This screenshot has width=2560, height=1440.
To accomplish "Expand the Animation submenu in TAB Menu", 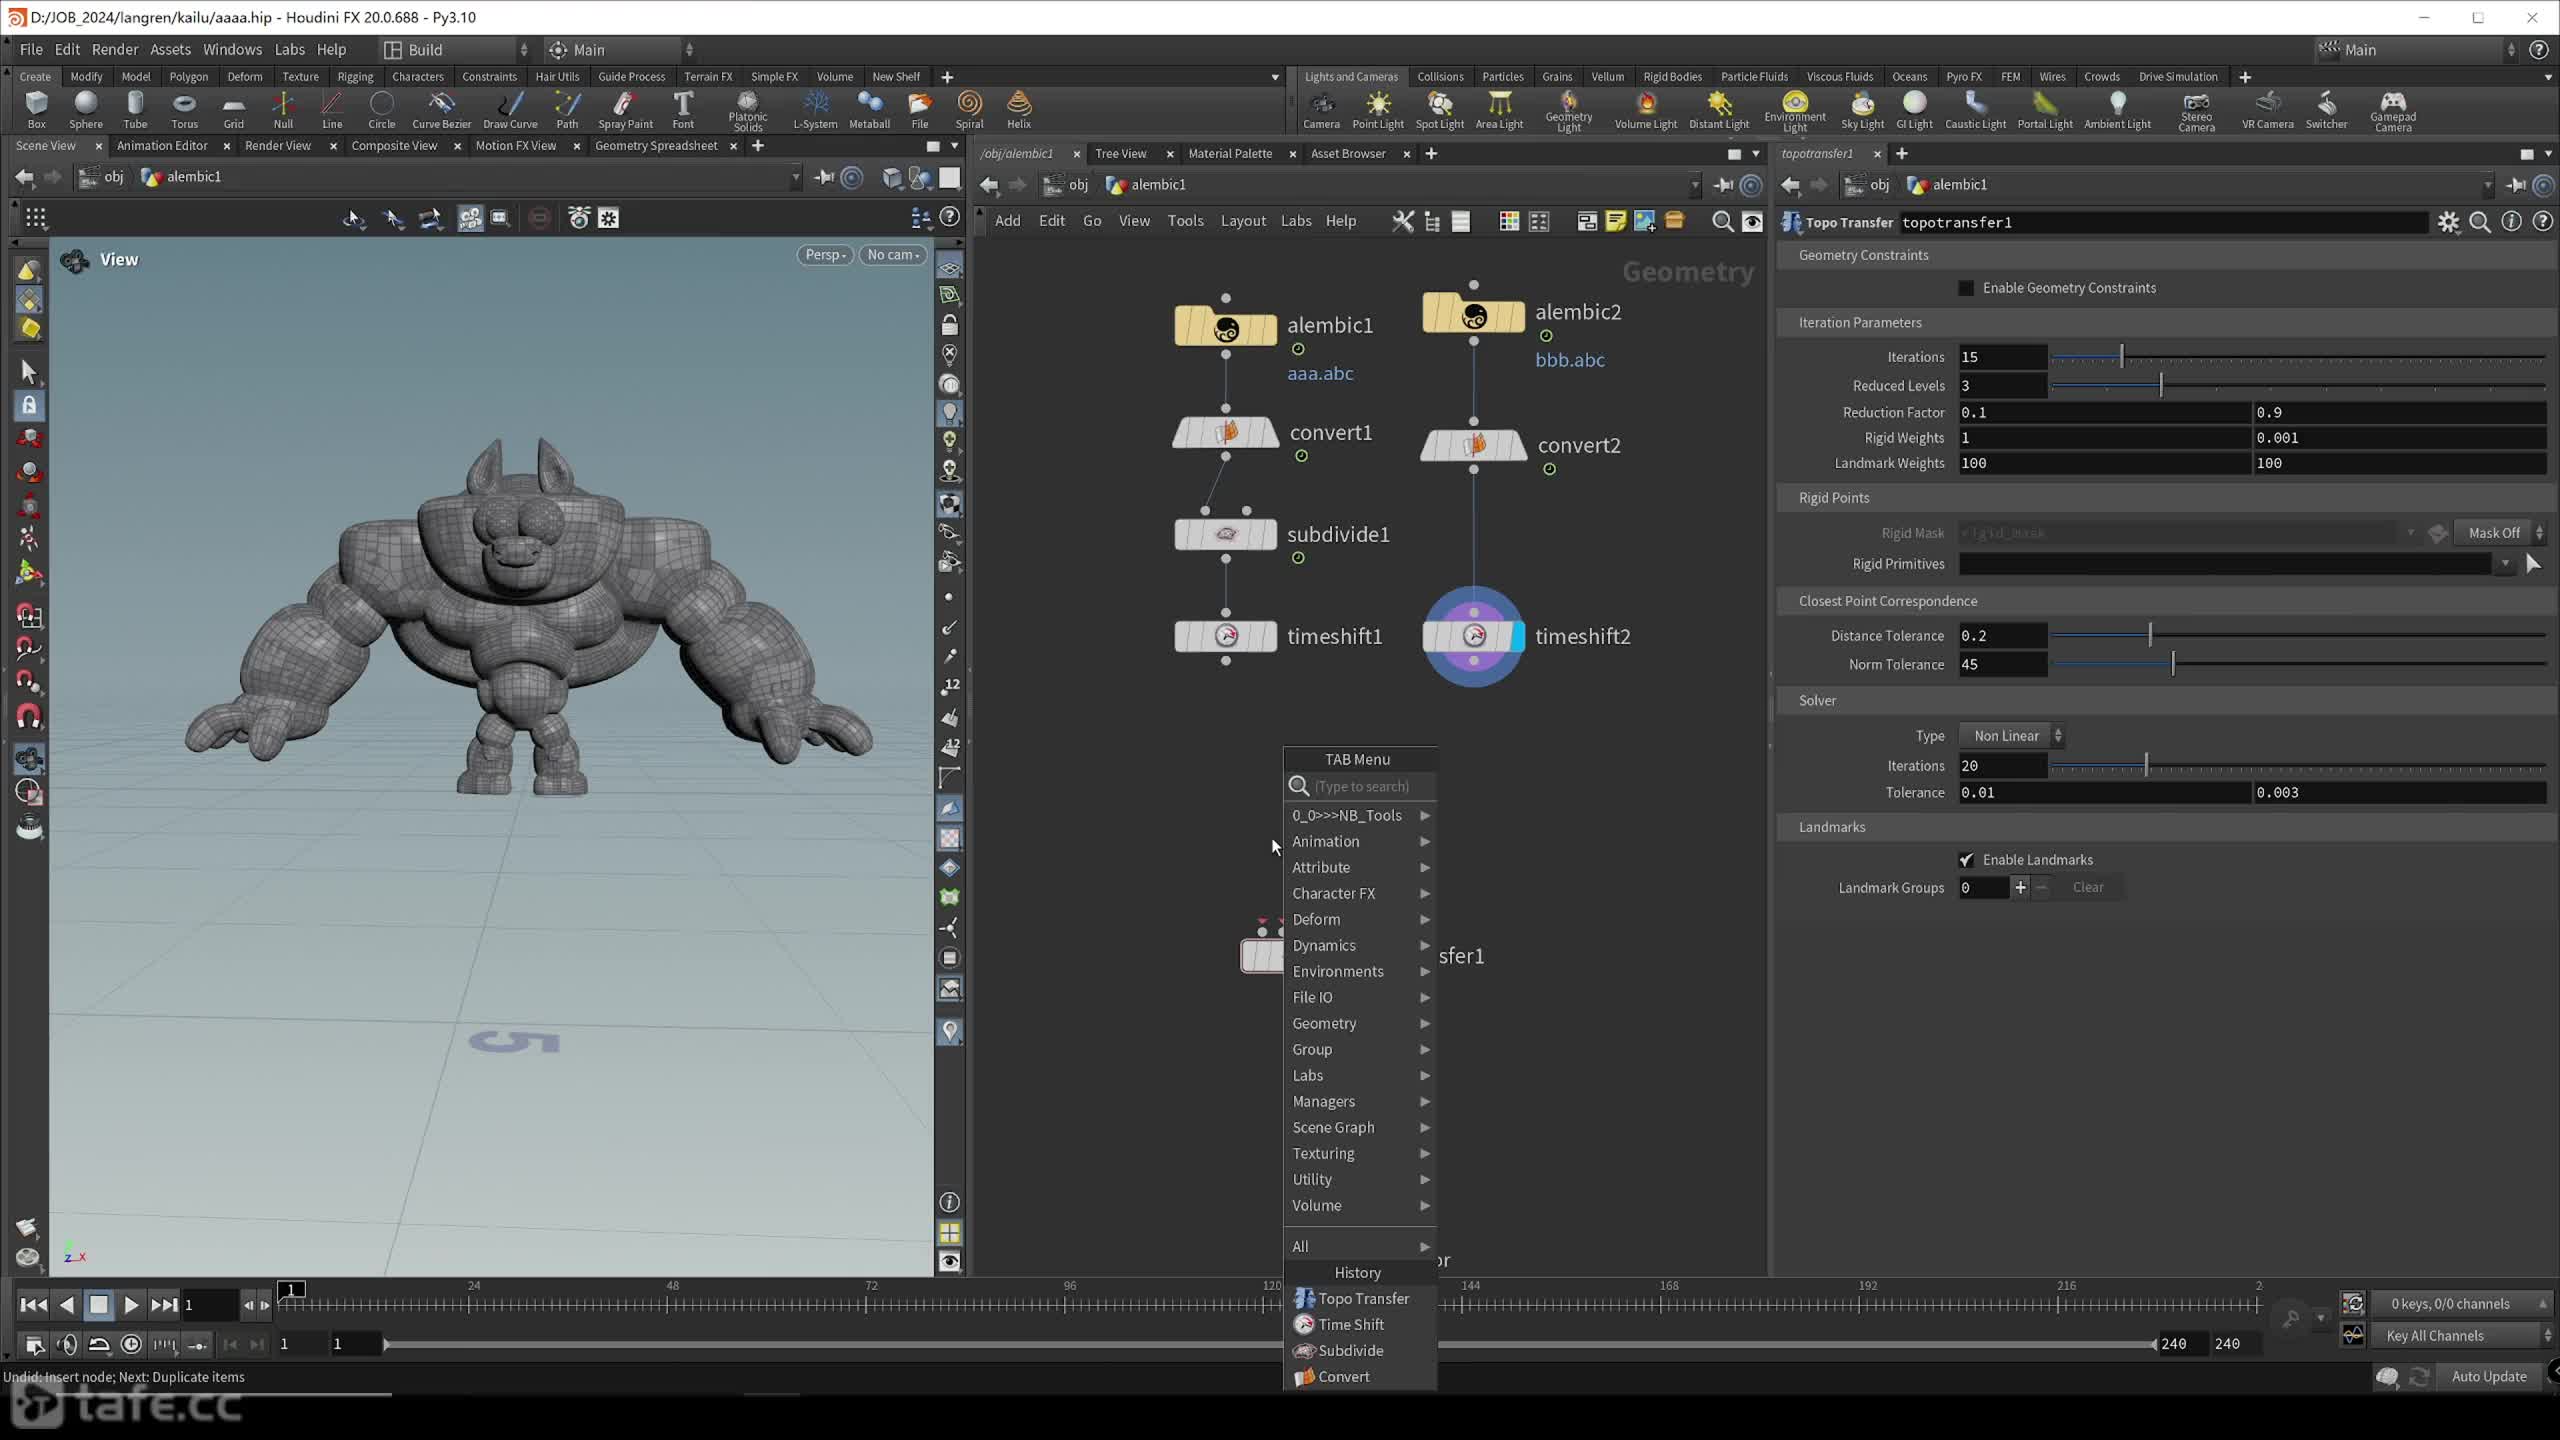I will tap(1360, 842).
